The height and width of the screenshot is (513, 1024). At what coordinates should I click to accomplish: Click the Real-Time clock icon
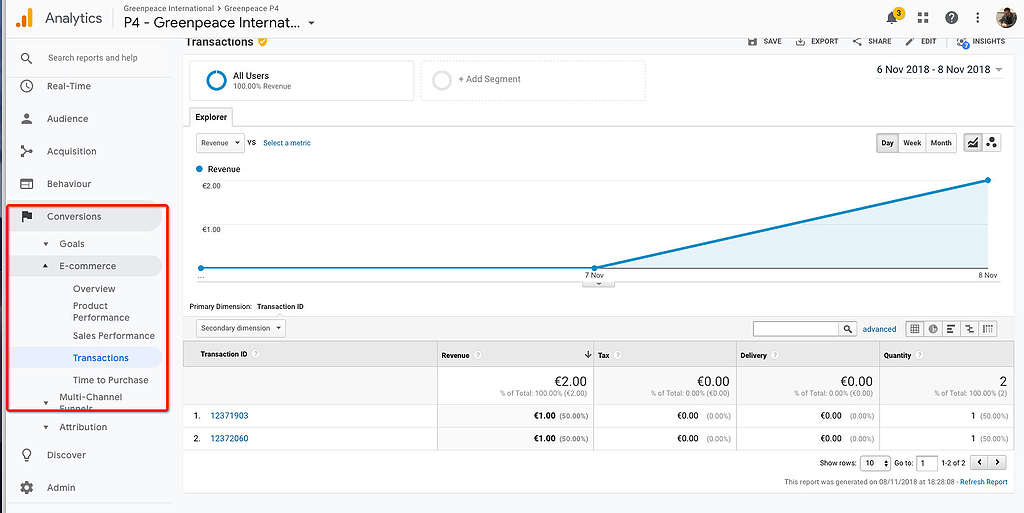pyautogui.click(x=26, y=86)
